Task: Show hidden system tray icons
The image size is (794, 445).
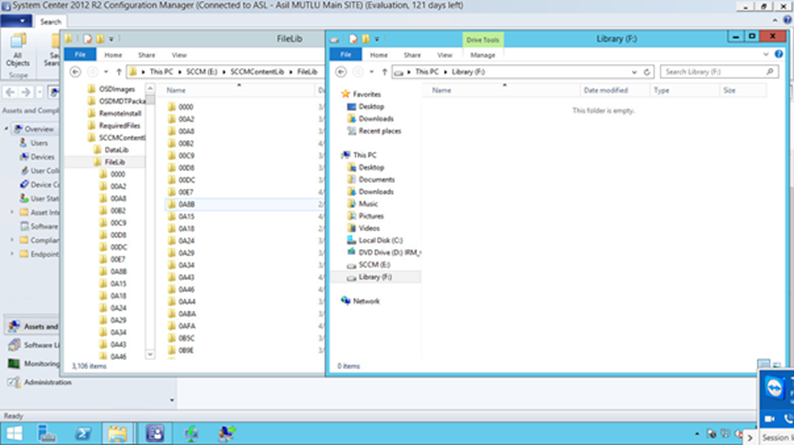Action: point(697,434)
